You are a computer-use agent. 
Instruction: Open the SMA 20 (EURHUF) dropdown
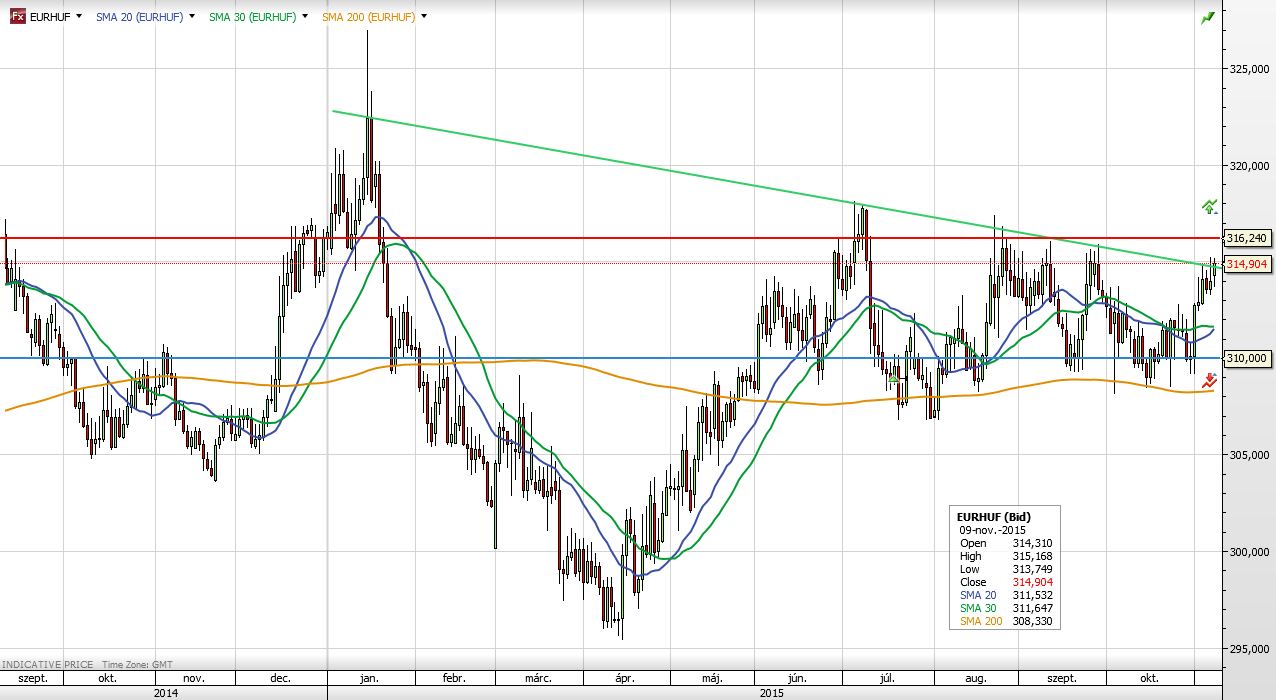(x=192, y=17)
